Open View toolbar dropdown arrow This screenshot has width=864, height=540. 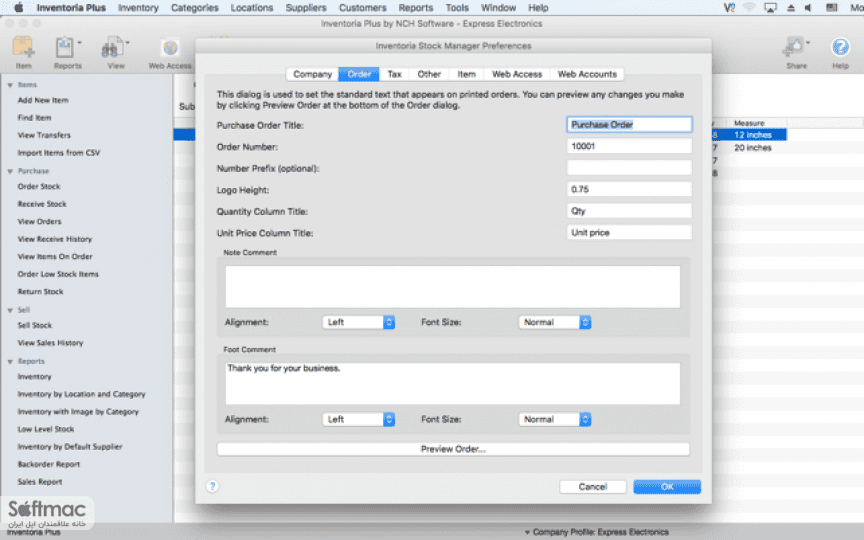(x=127, y=42)
